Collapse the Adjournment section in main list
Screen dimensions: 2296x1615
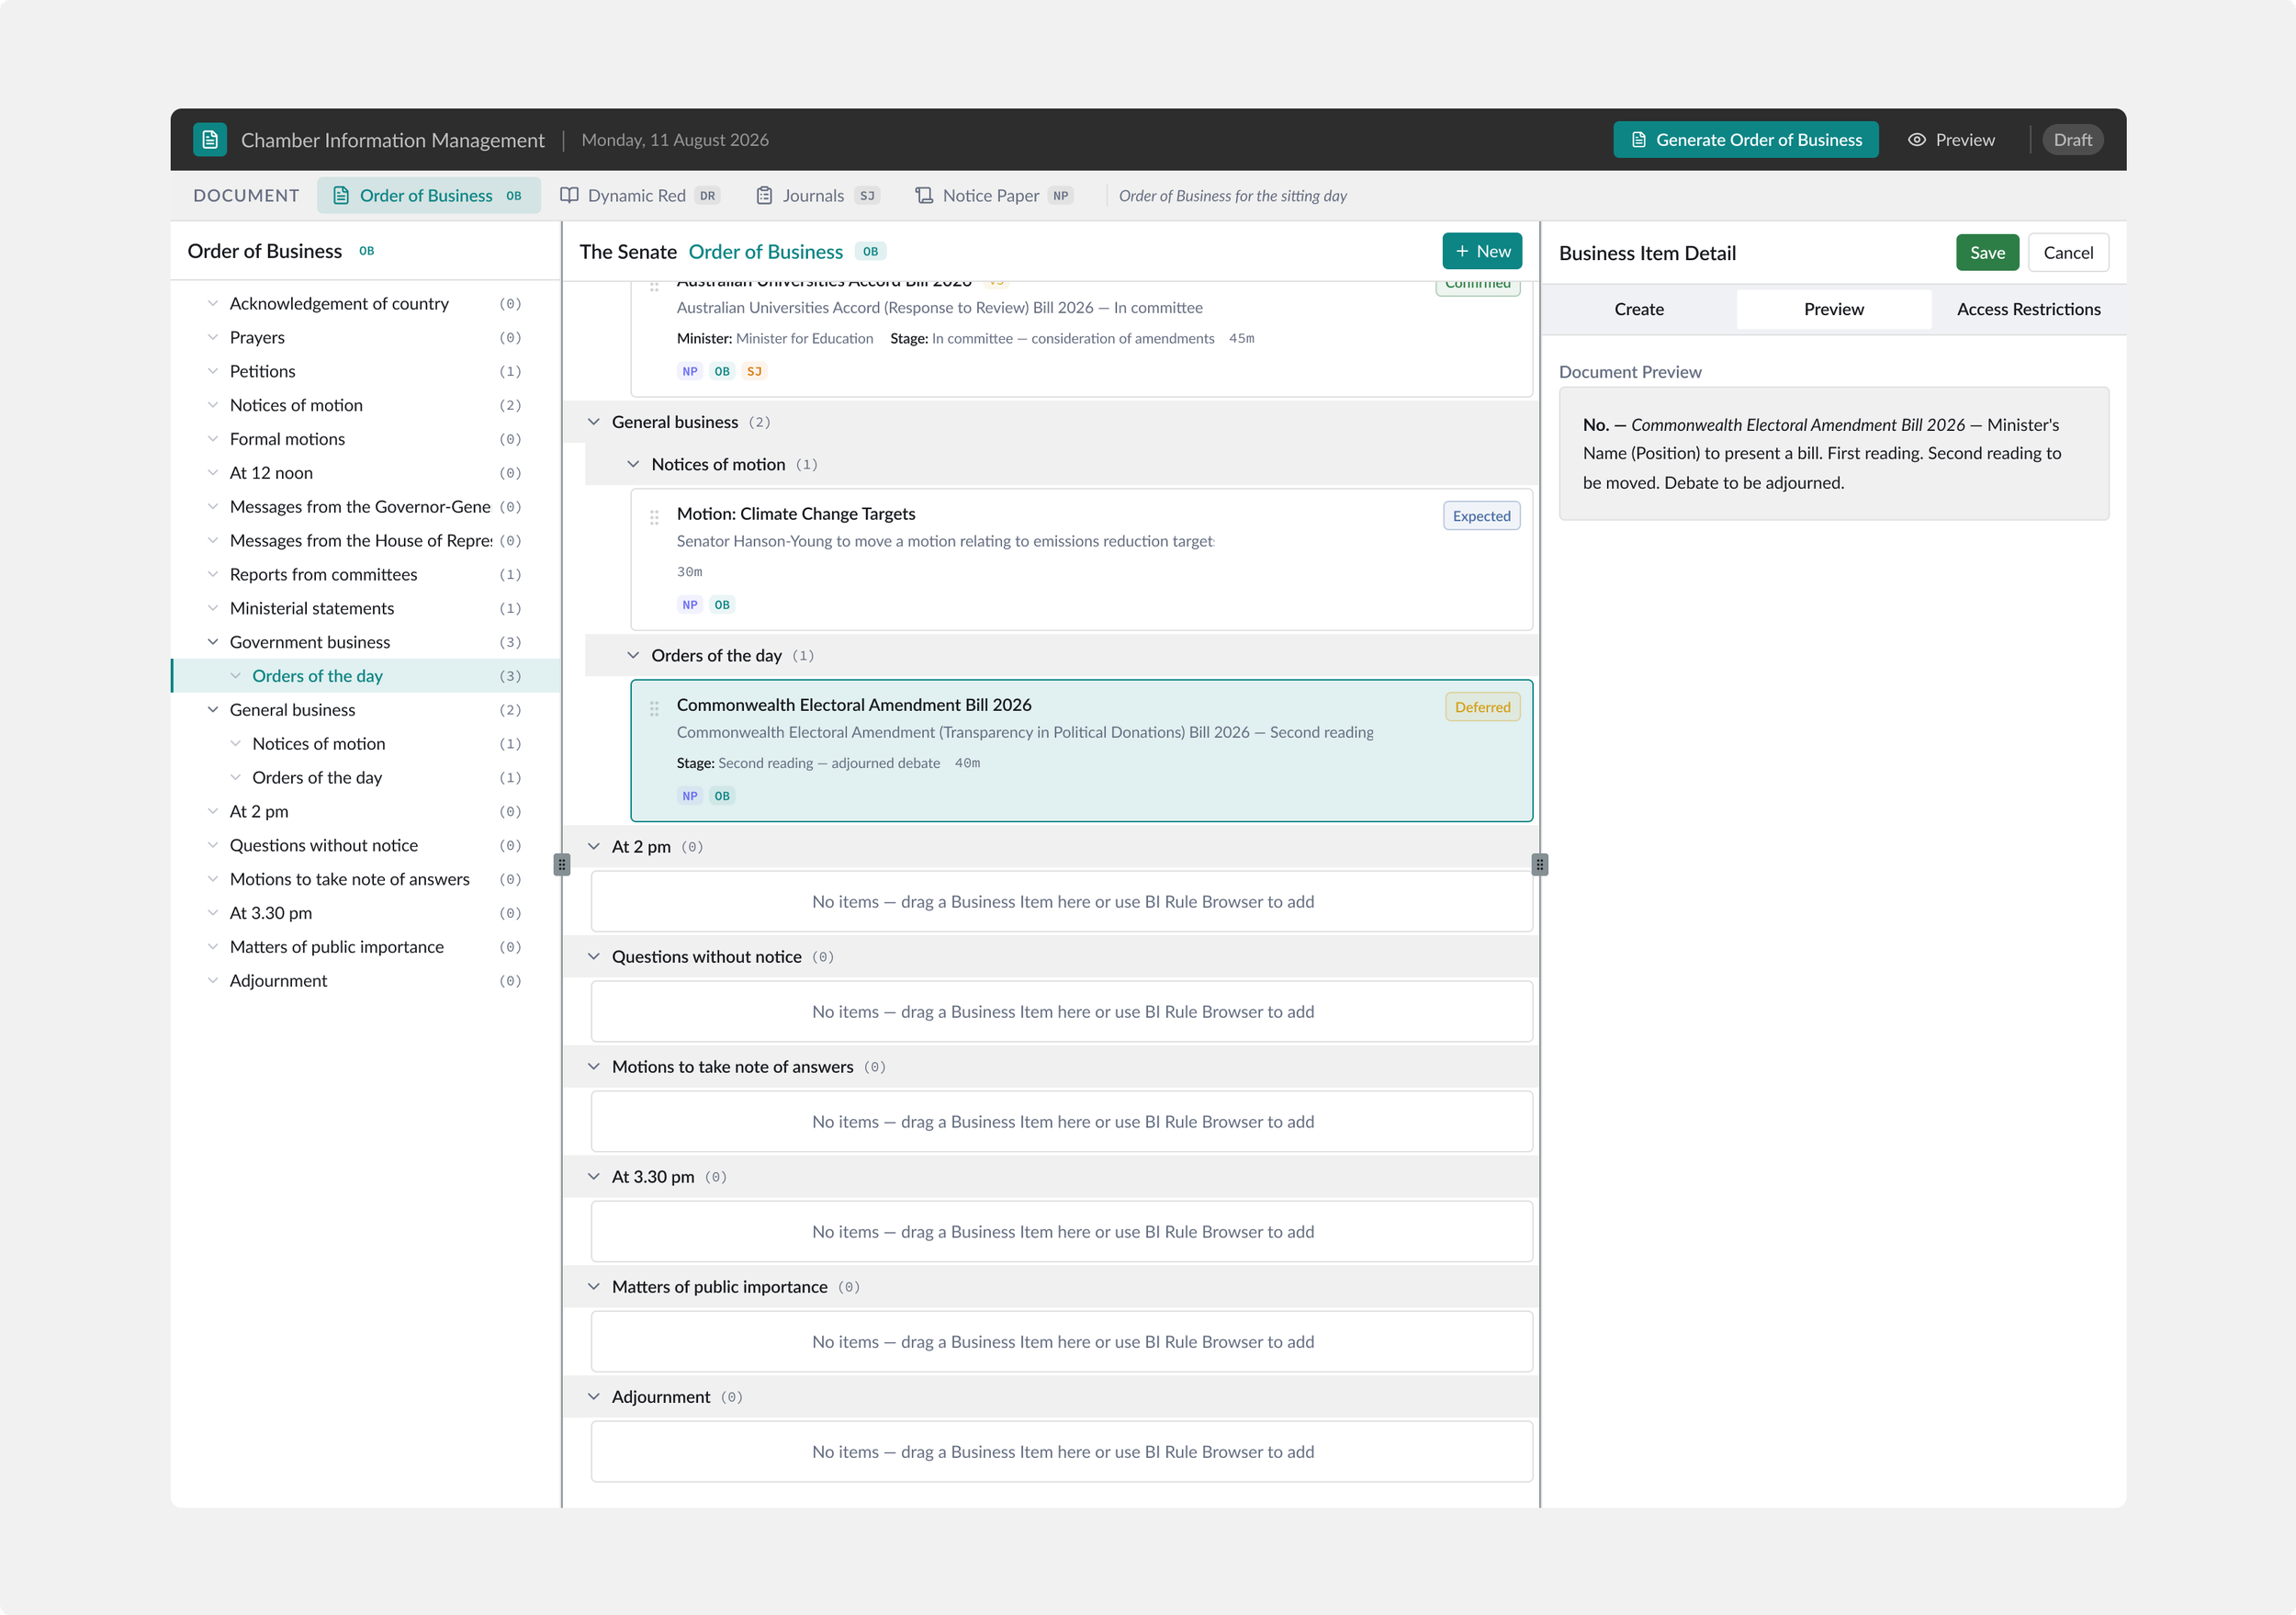(594, 1397)
